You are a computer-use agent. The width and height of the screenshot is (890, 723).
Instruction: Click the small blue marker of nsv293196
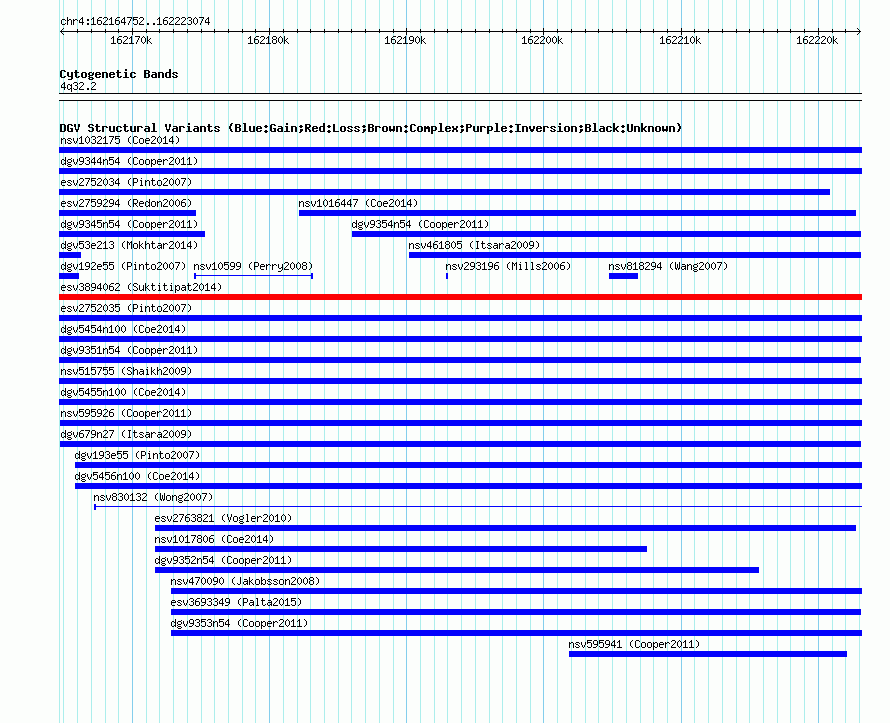(x=447, y=276)
